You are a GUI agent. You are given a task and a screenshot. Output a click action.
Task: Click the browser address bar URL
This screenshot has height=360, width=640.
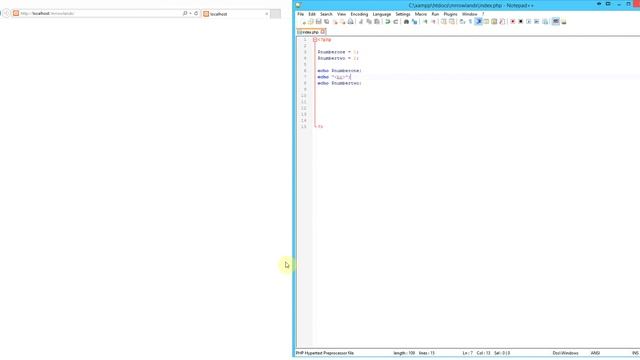click(47, 13)
